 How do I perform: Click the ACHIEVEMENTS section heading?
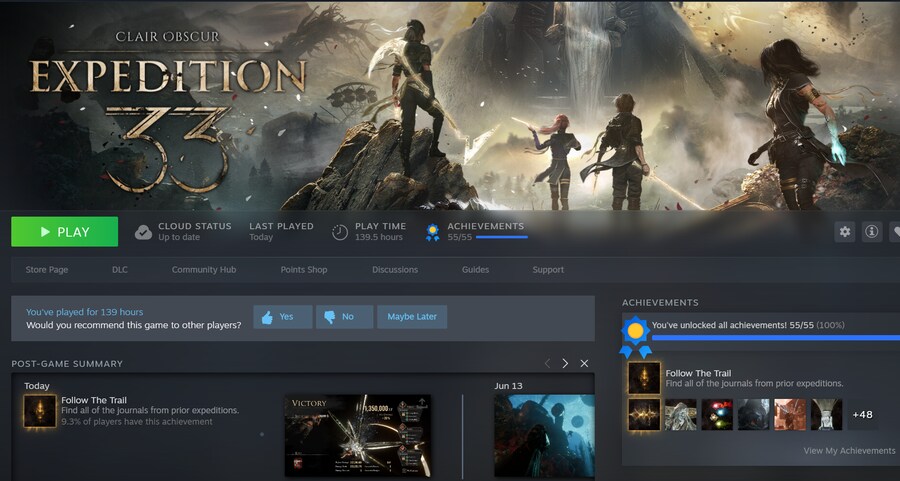point(660,302)
